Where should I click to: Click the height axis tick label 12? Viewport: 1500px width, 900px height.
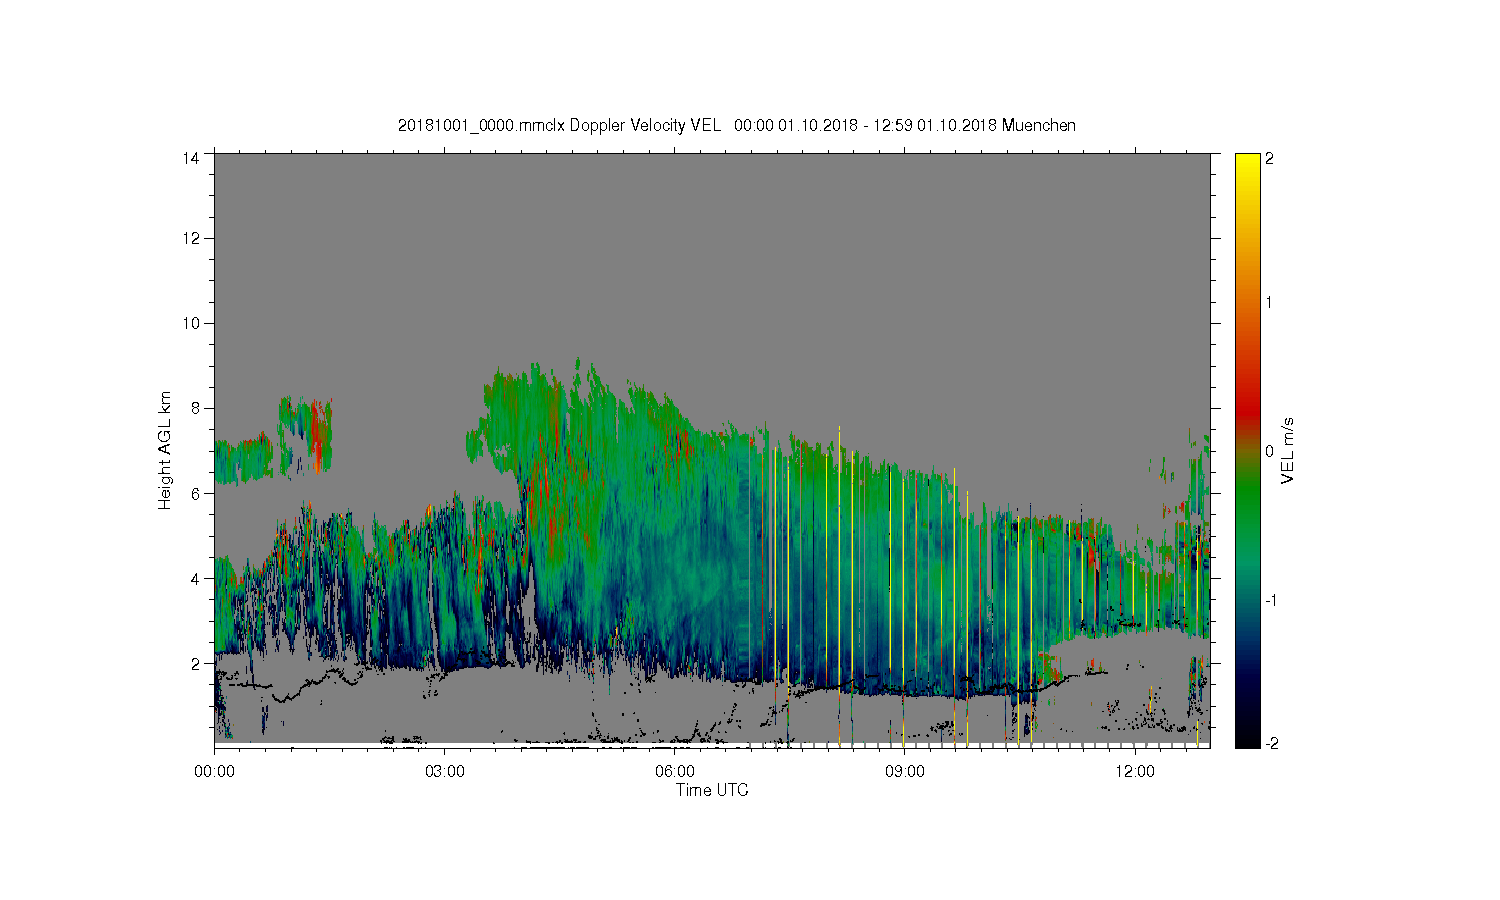191,238
